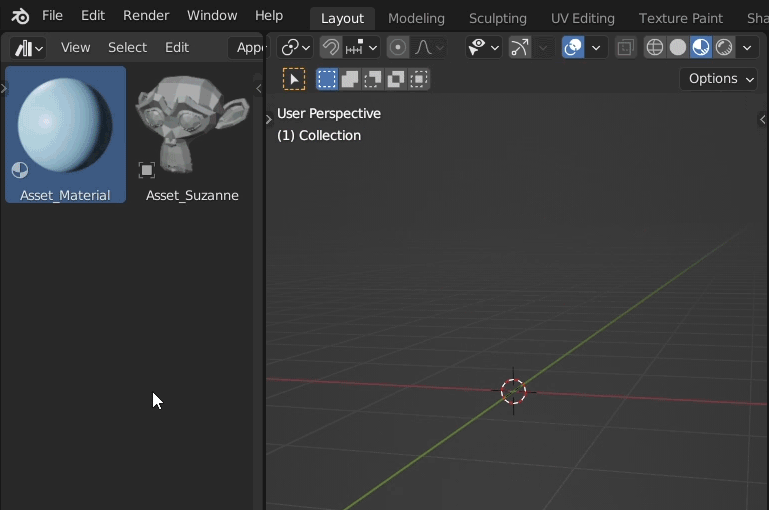Open the Asset Browser Edit menu

click(177, 48)
